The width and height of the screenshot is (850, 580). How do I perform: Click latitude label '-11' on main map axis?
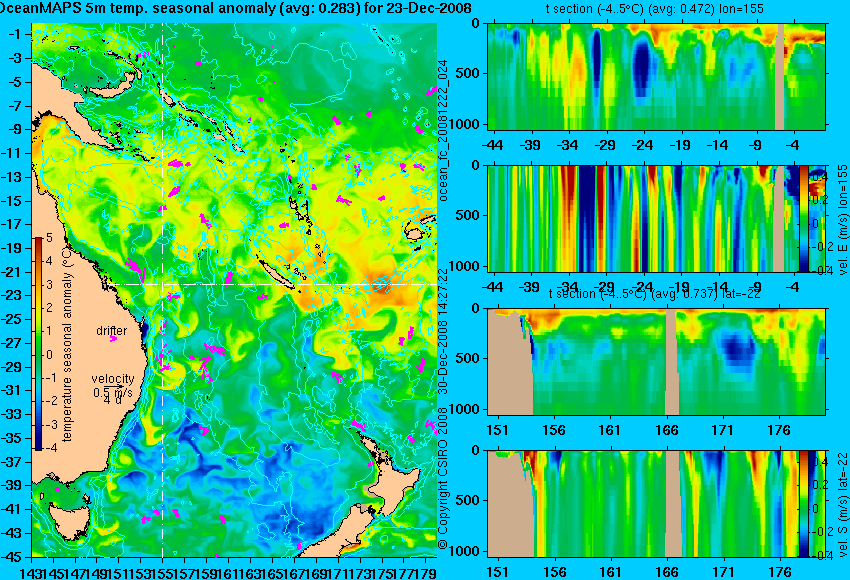[x=12, y=153]
